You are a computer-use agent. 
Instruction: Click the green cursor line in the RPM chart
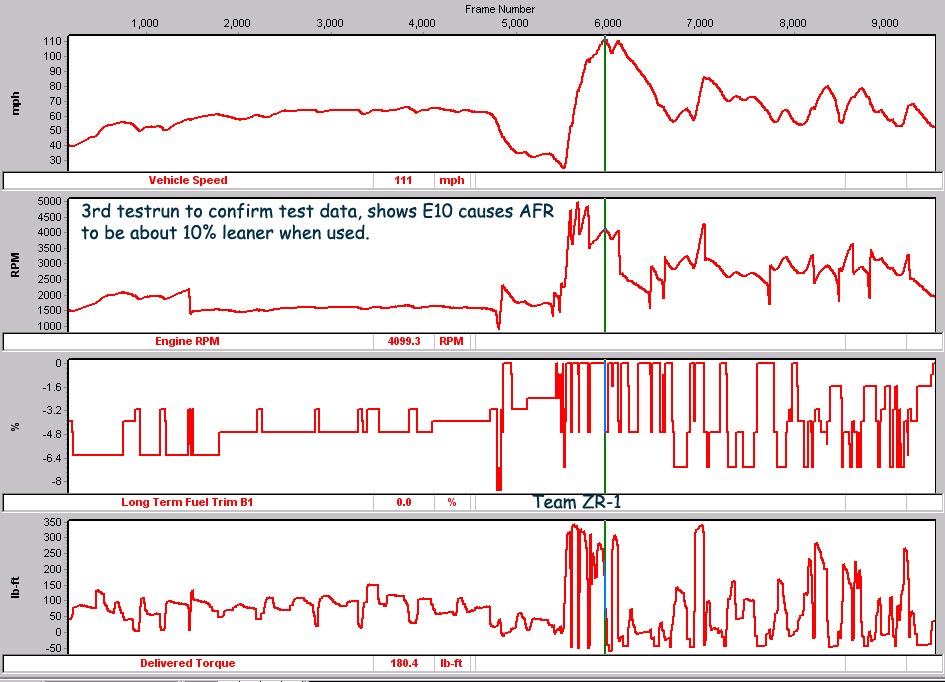click(605, 290)
